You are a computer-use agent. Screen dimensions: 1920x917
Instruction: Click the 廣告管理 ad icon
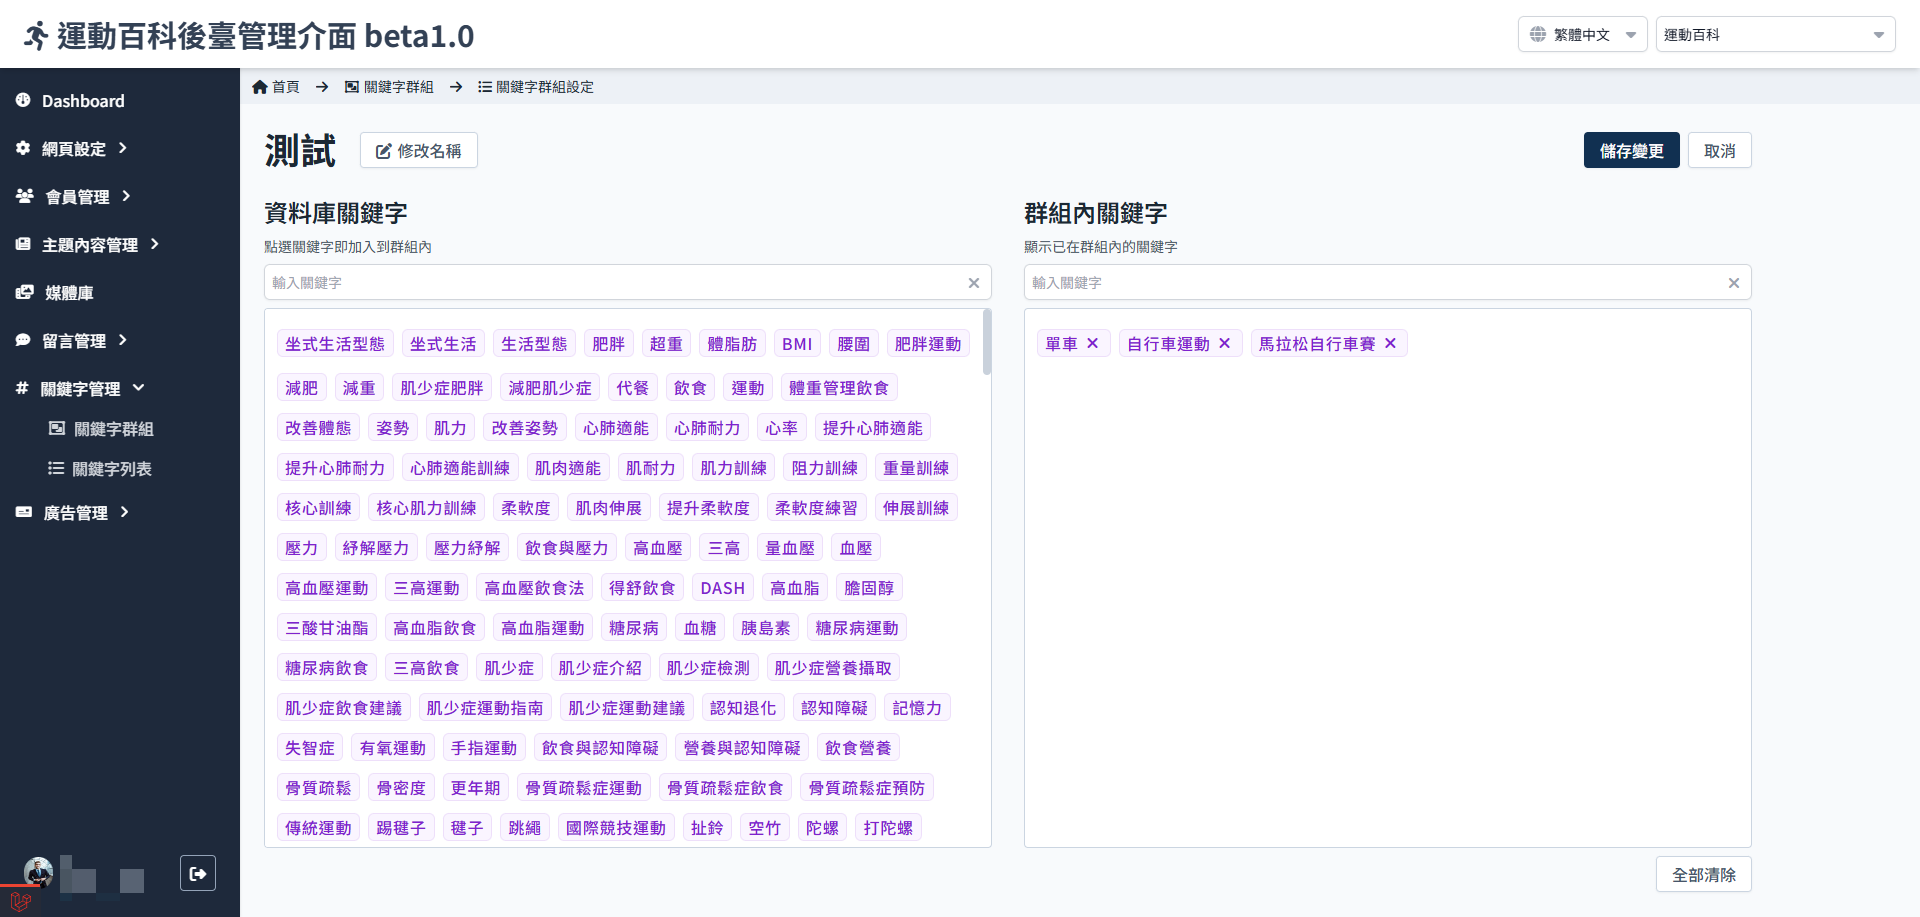(x=24, y=512)
